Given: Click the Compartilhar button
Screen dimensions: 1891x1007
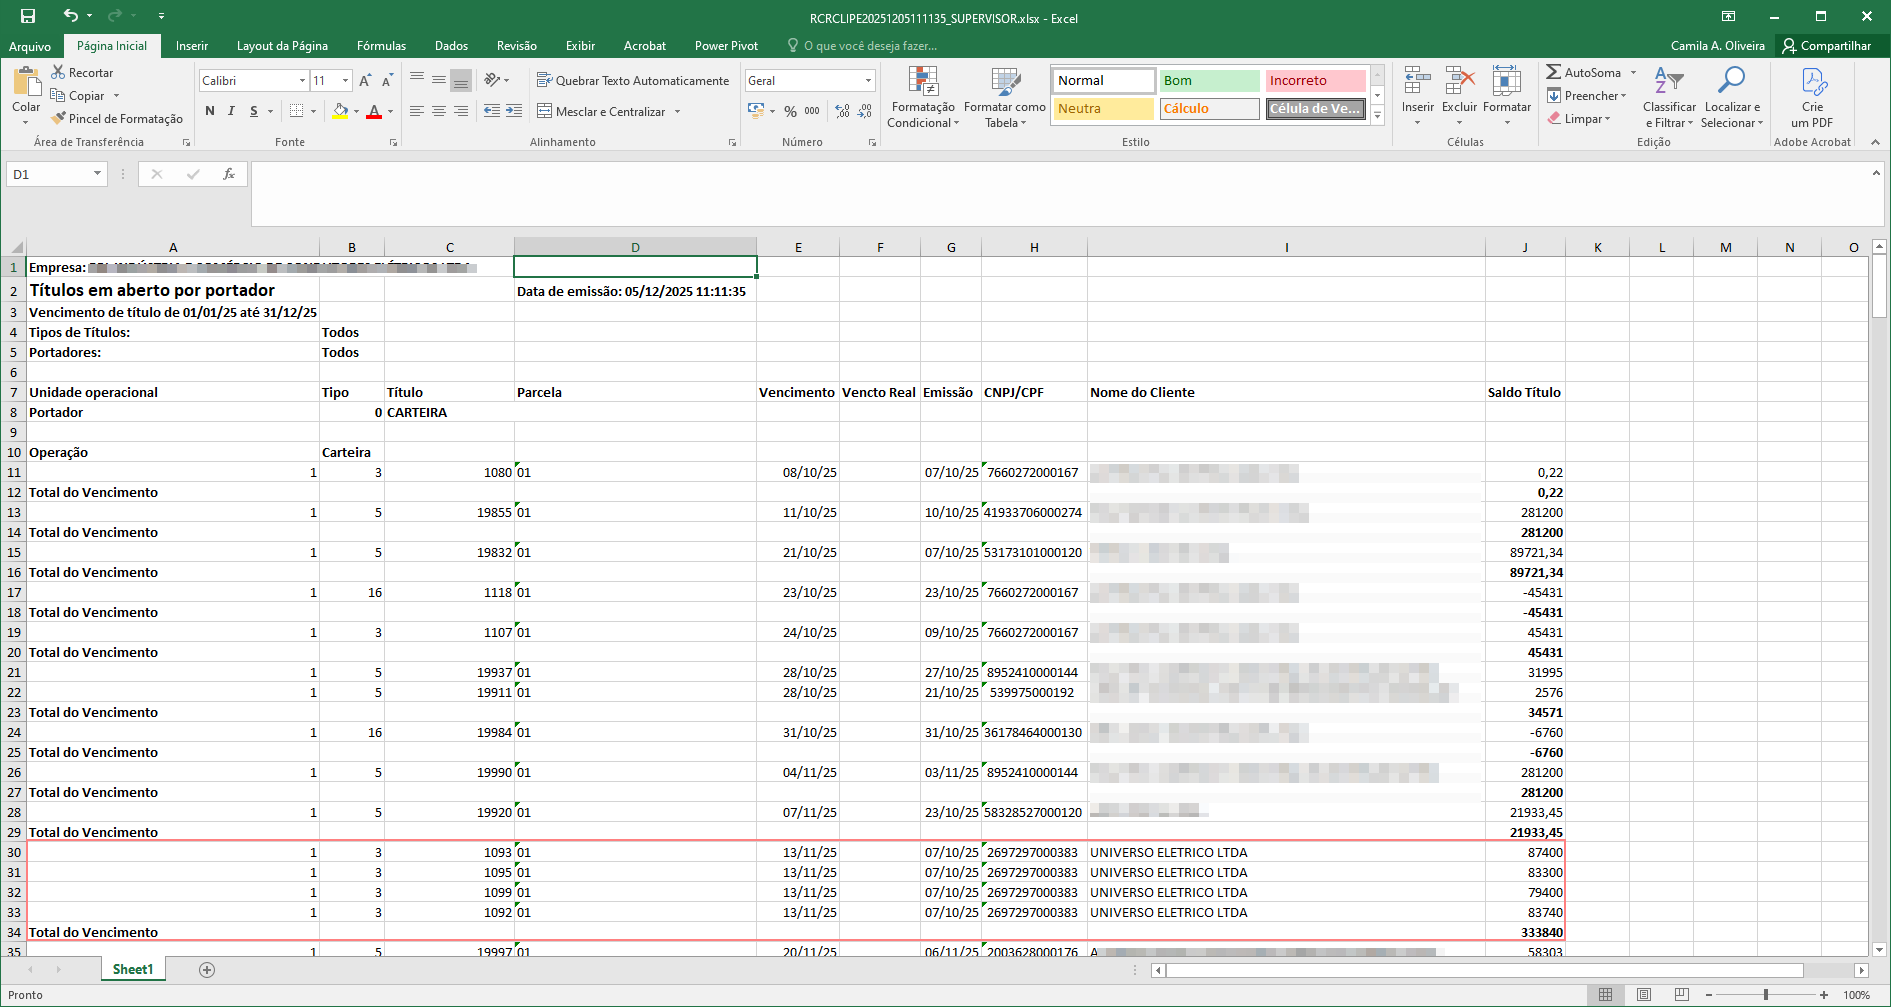Looking at the screenshot, I should 1826,46.
